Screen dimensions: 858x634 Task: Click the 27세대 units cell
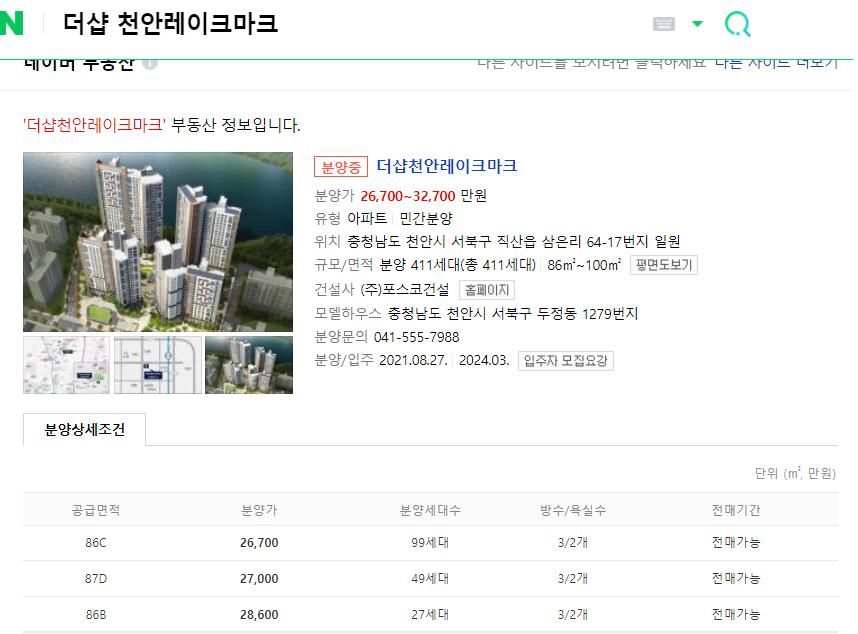430,615
